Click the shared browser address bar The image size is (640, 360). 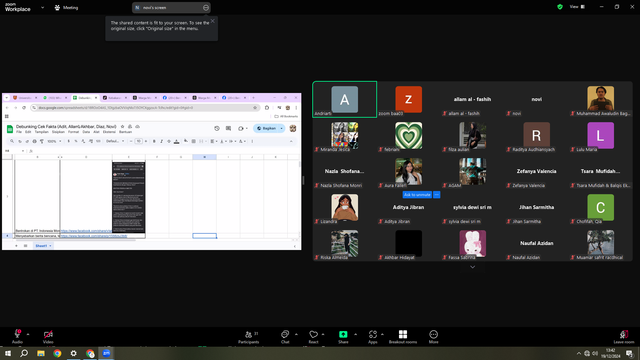click(145, 108)
